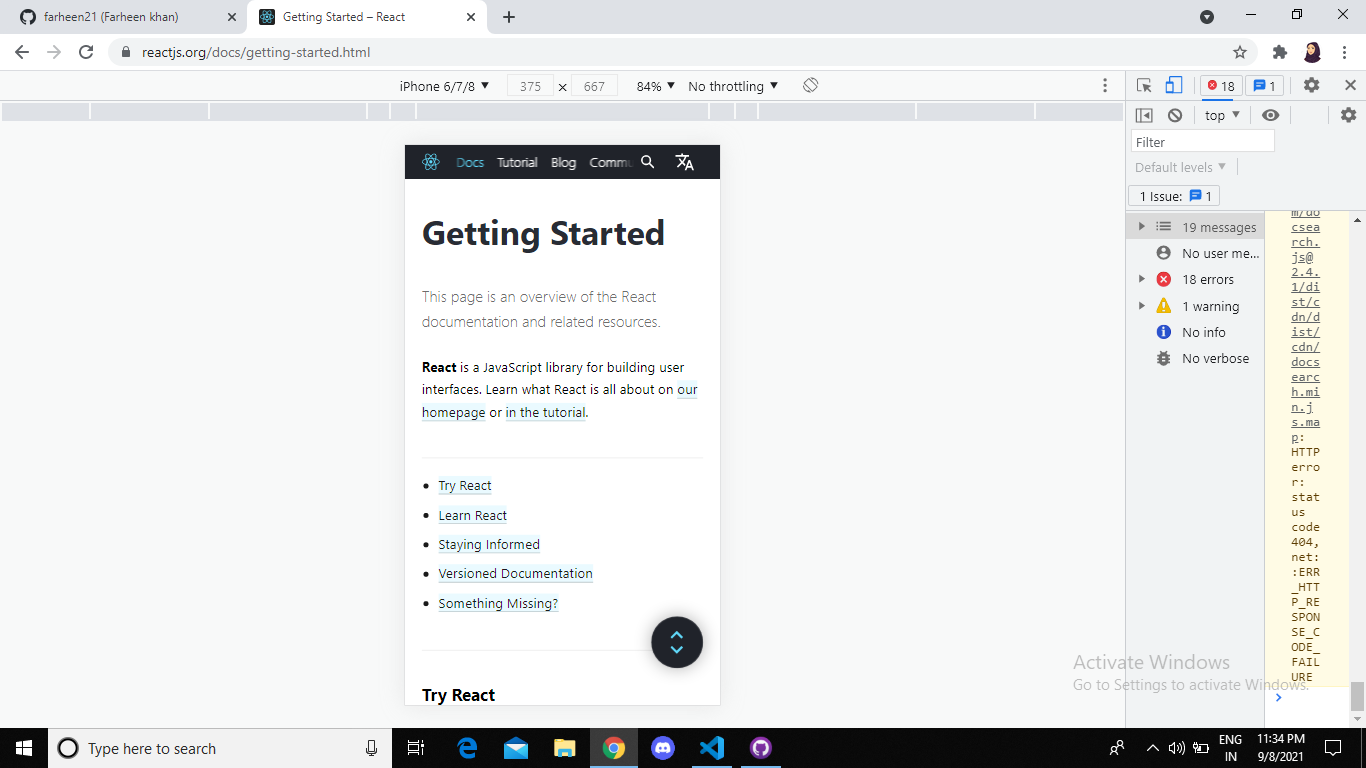Open Community in the React navbar
The height and width of the screenshot is (768, 1366).
tap(610, 162)
